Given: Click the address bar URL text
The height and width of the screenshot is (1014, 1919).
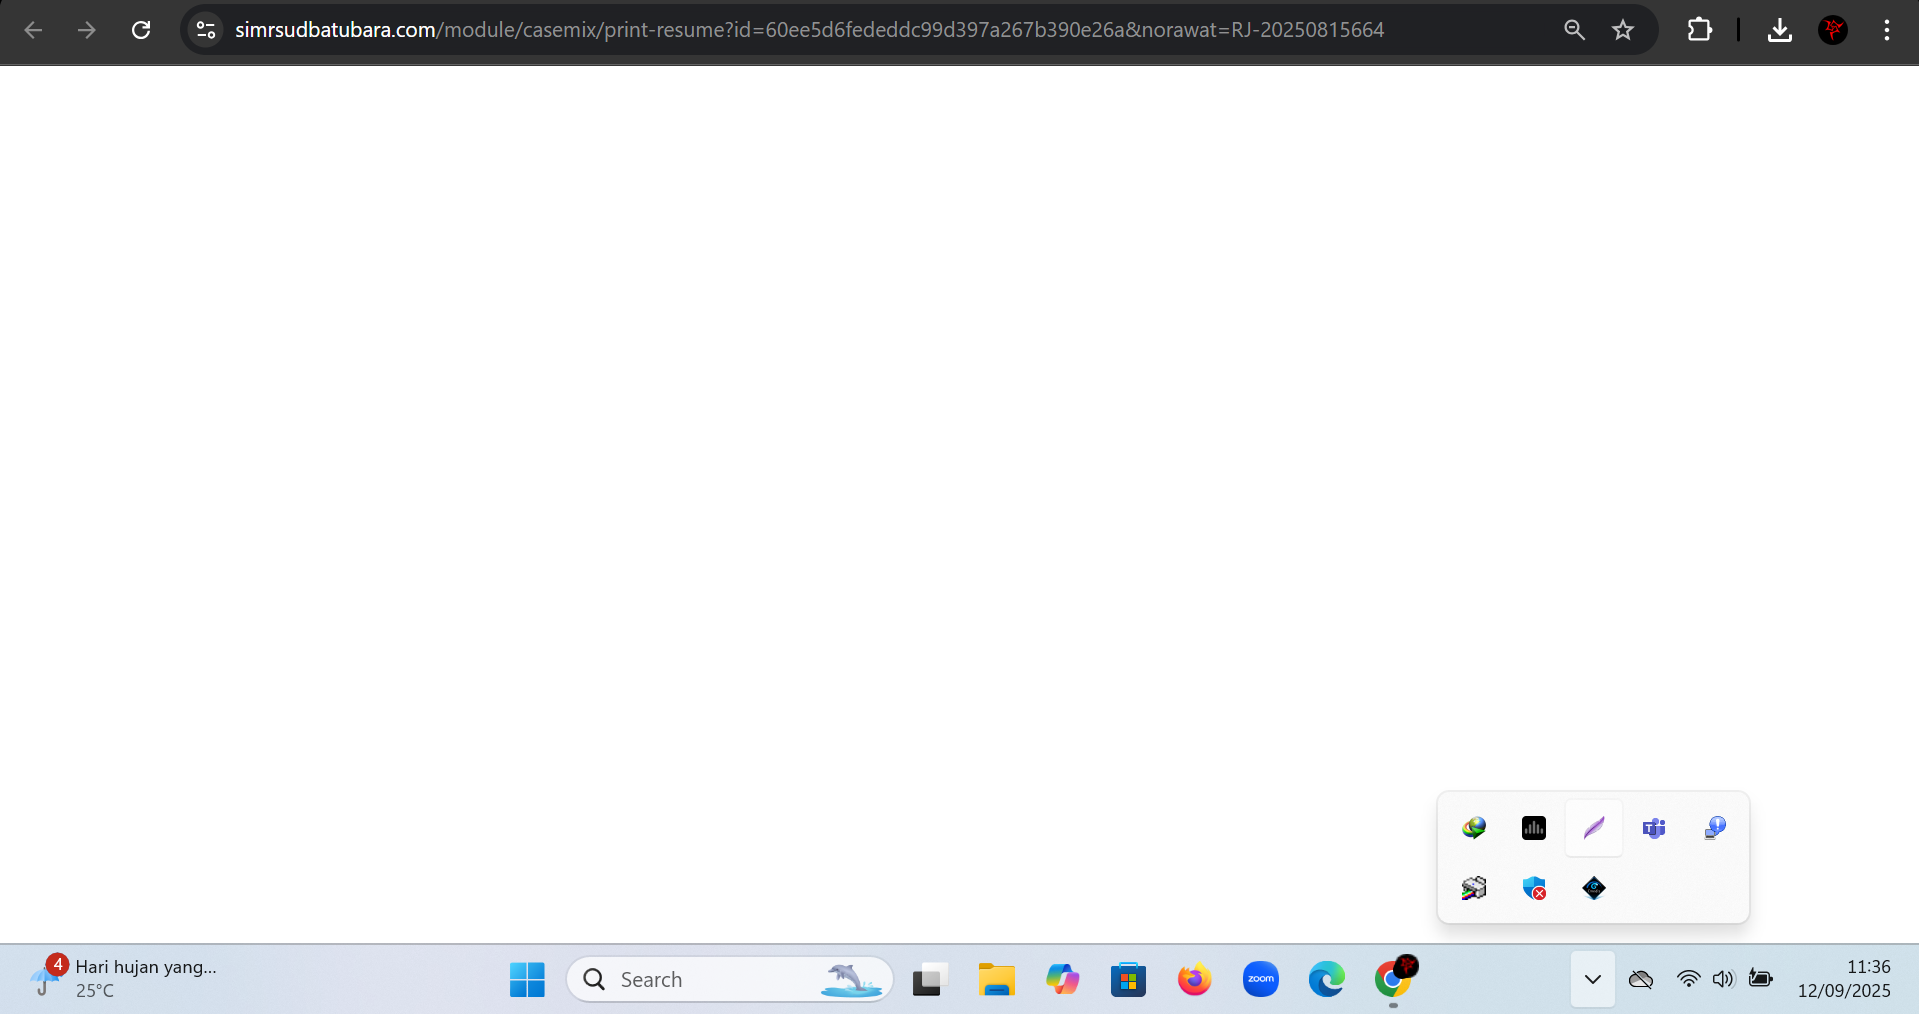Looking at the screenshot, I should [809, 30].
